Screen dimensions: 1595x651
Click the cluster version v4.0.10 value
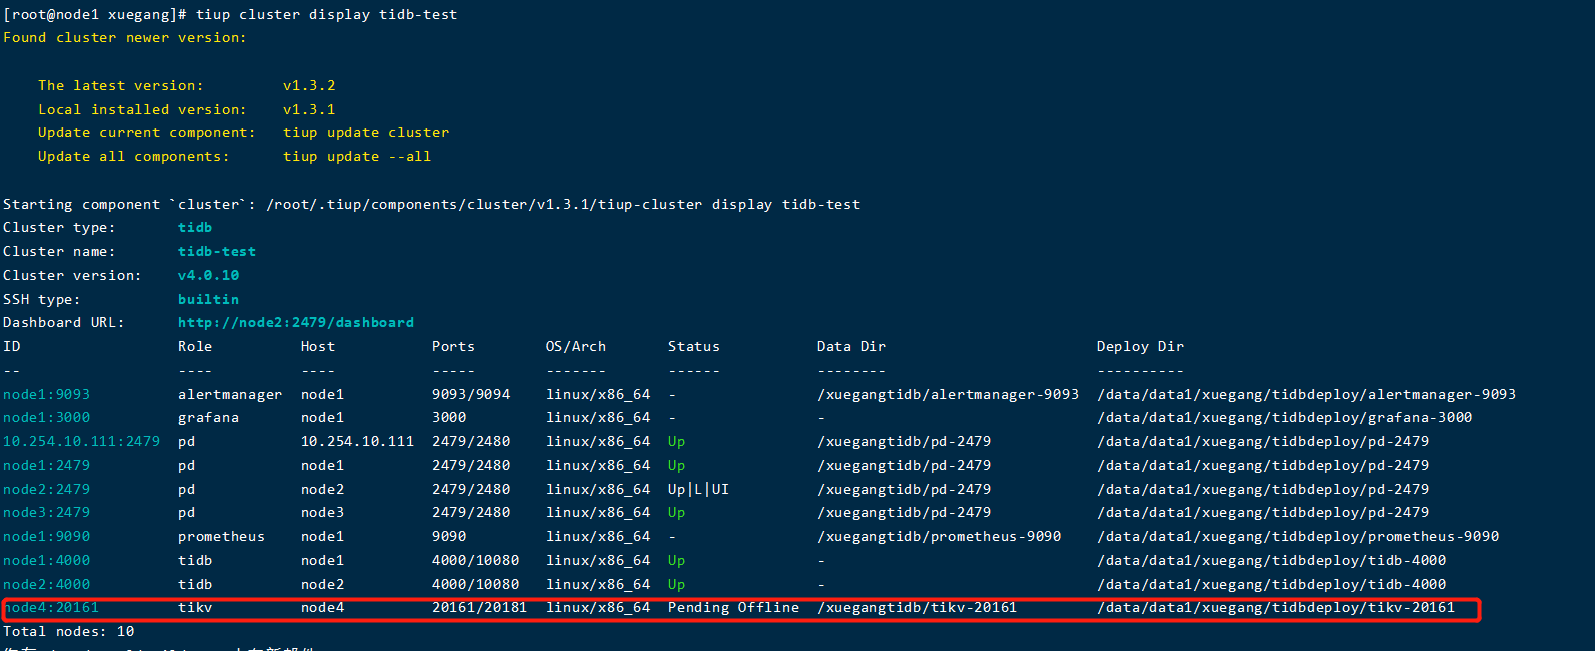coord(208,276)
